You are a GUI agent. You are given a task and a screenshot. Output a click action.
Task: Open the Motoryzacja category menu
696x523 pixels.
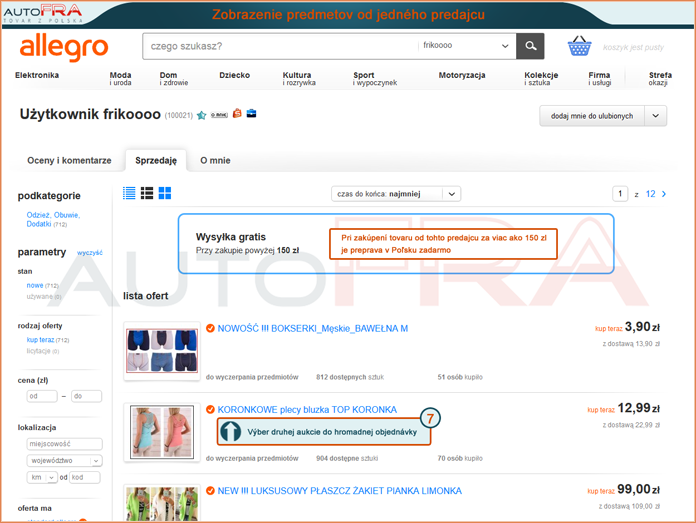click(x=462, y=75)
